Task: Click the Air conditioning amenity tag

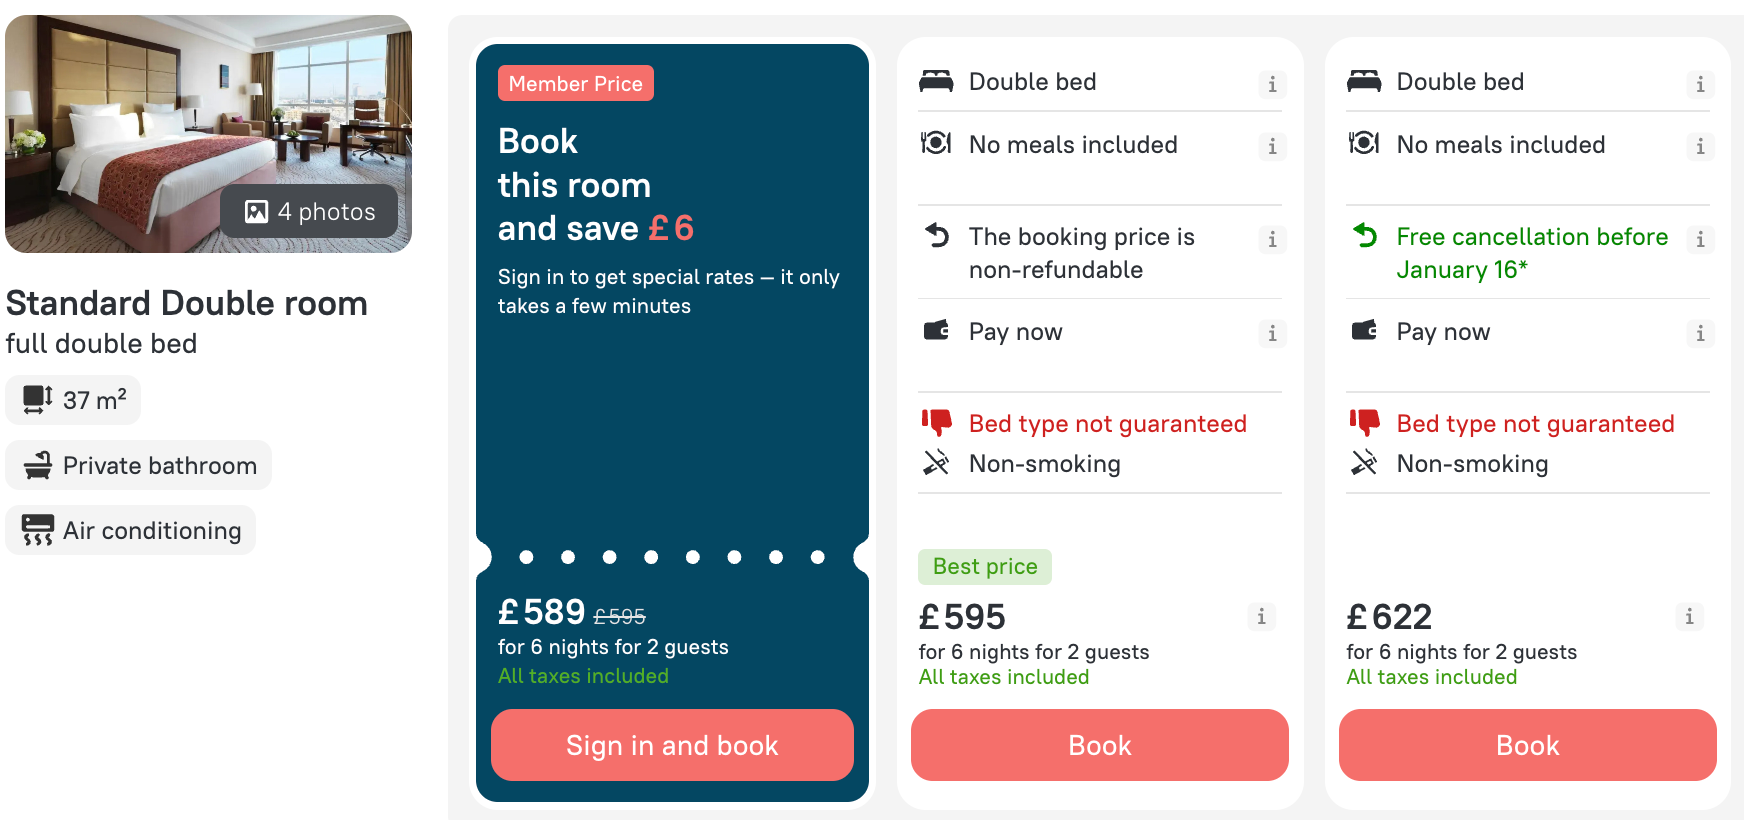Action: pos(131,530)
